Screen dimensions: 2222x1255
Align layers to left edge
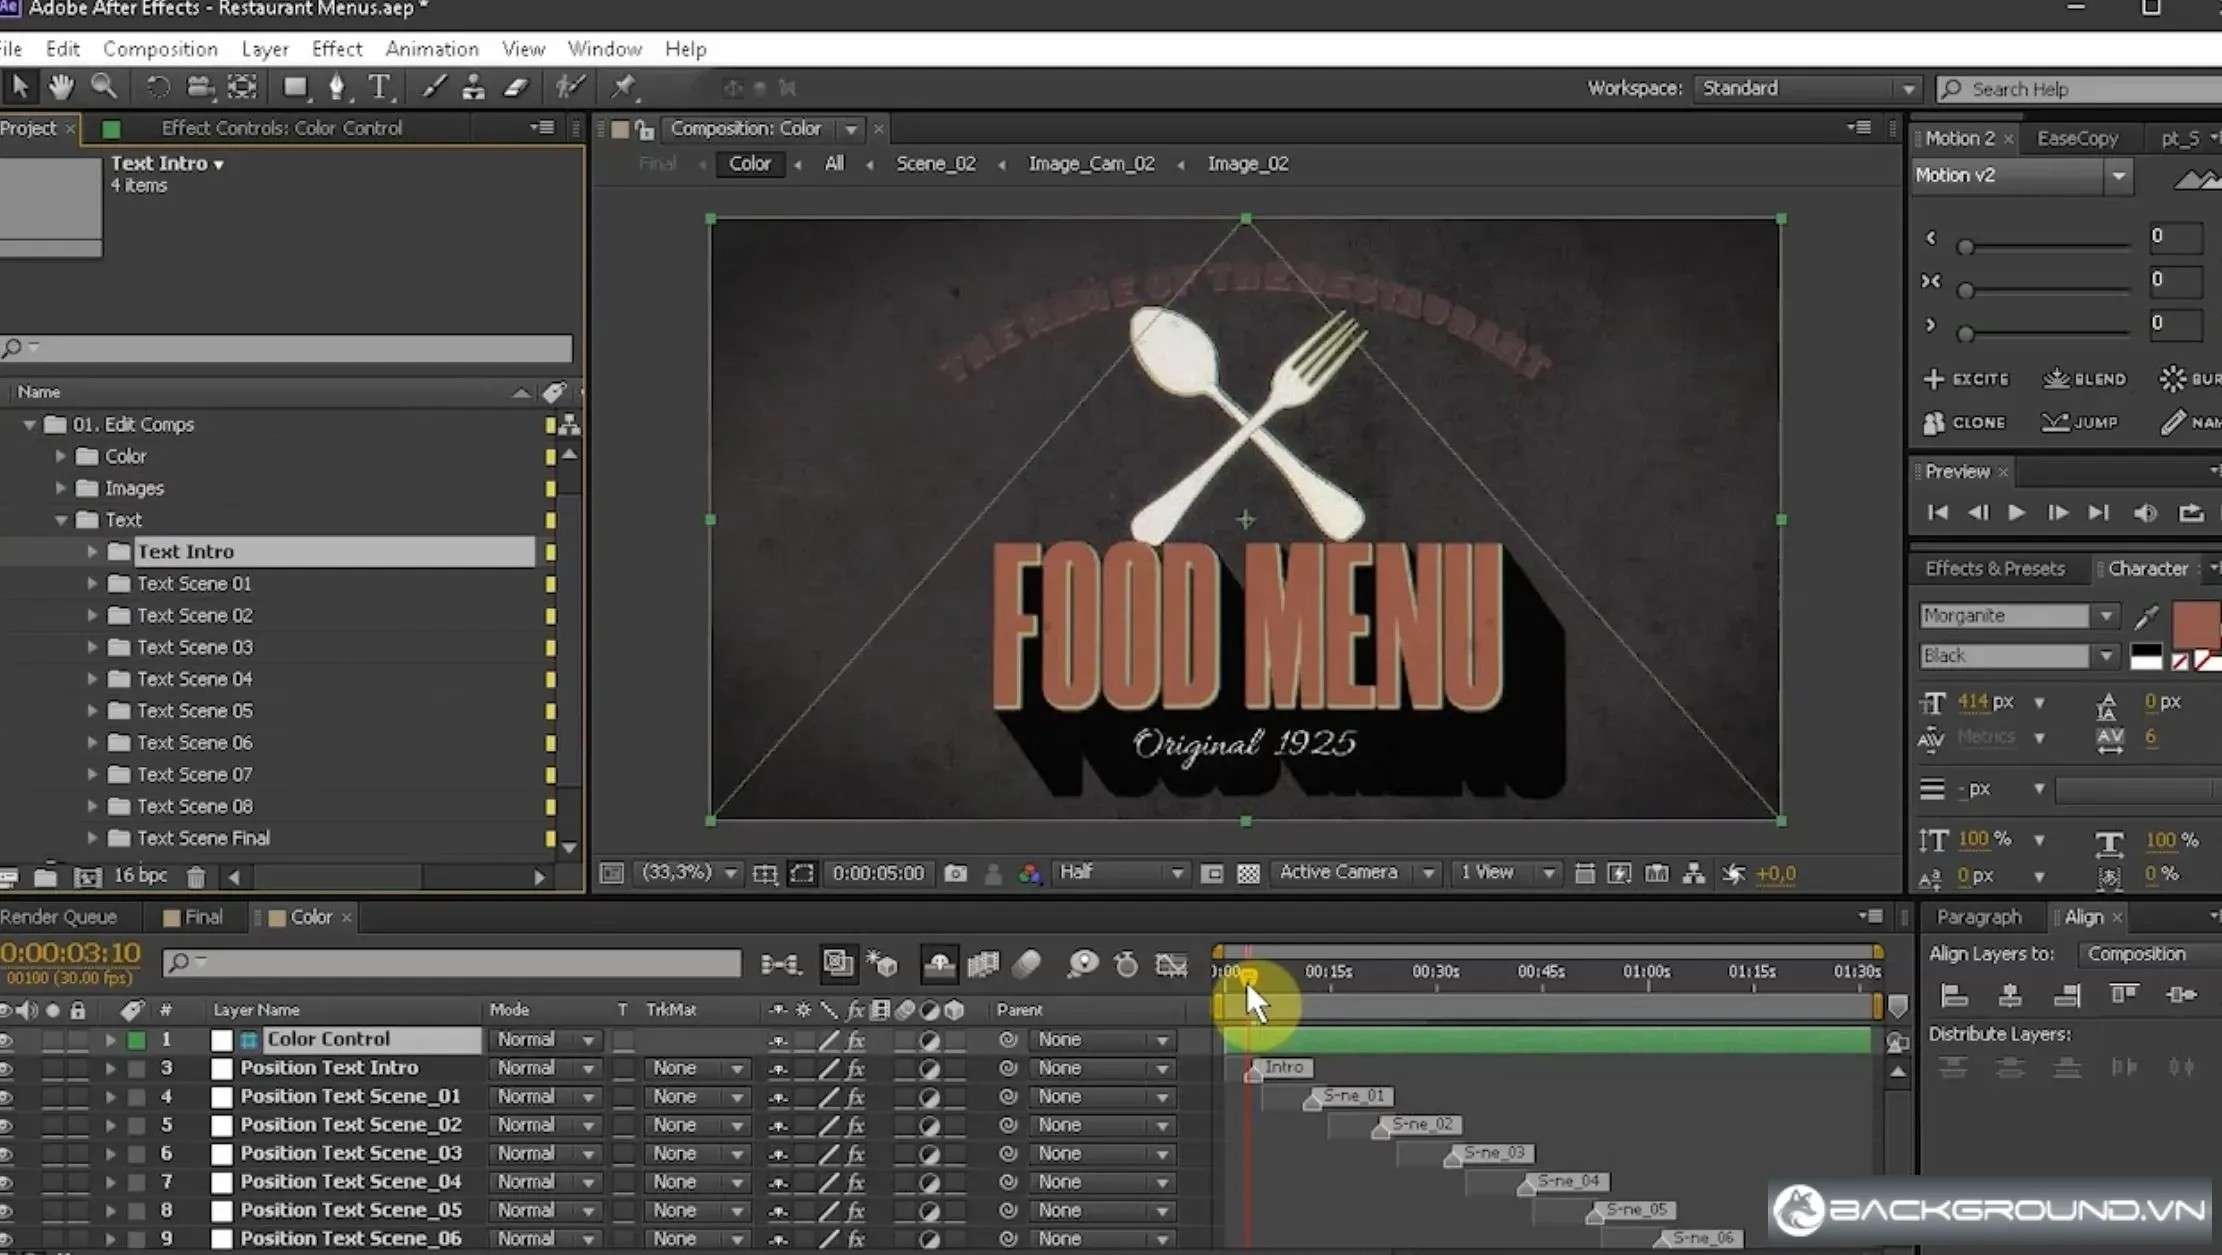coord(1953,994)
